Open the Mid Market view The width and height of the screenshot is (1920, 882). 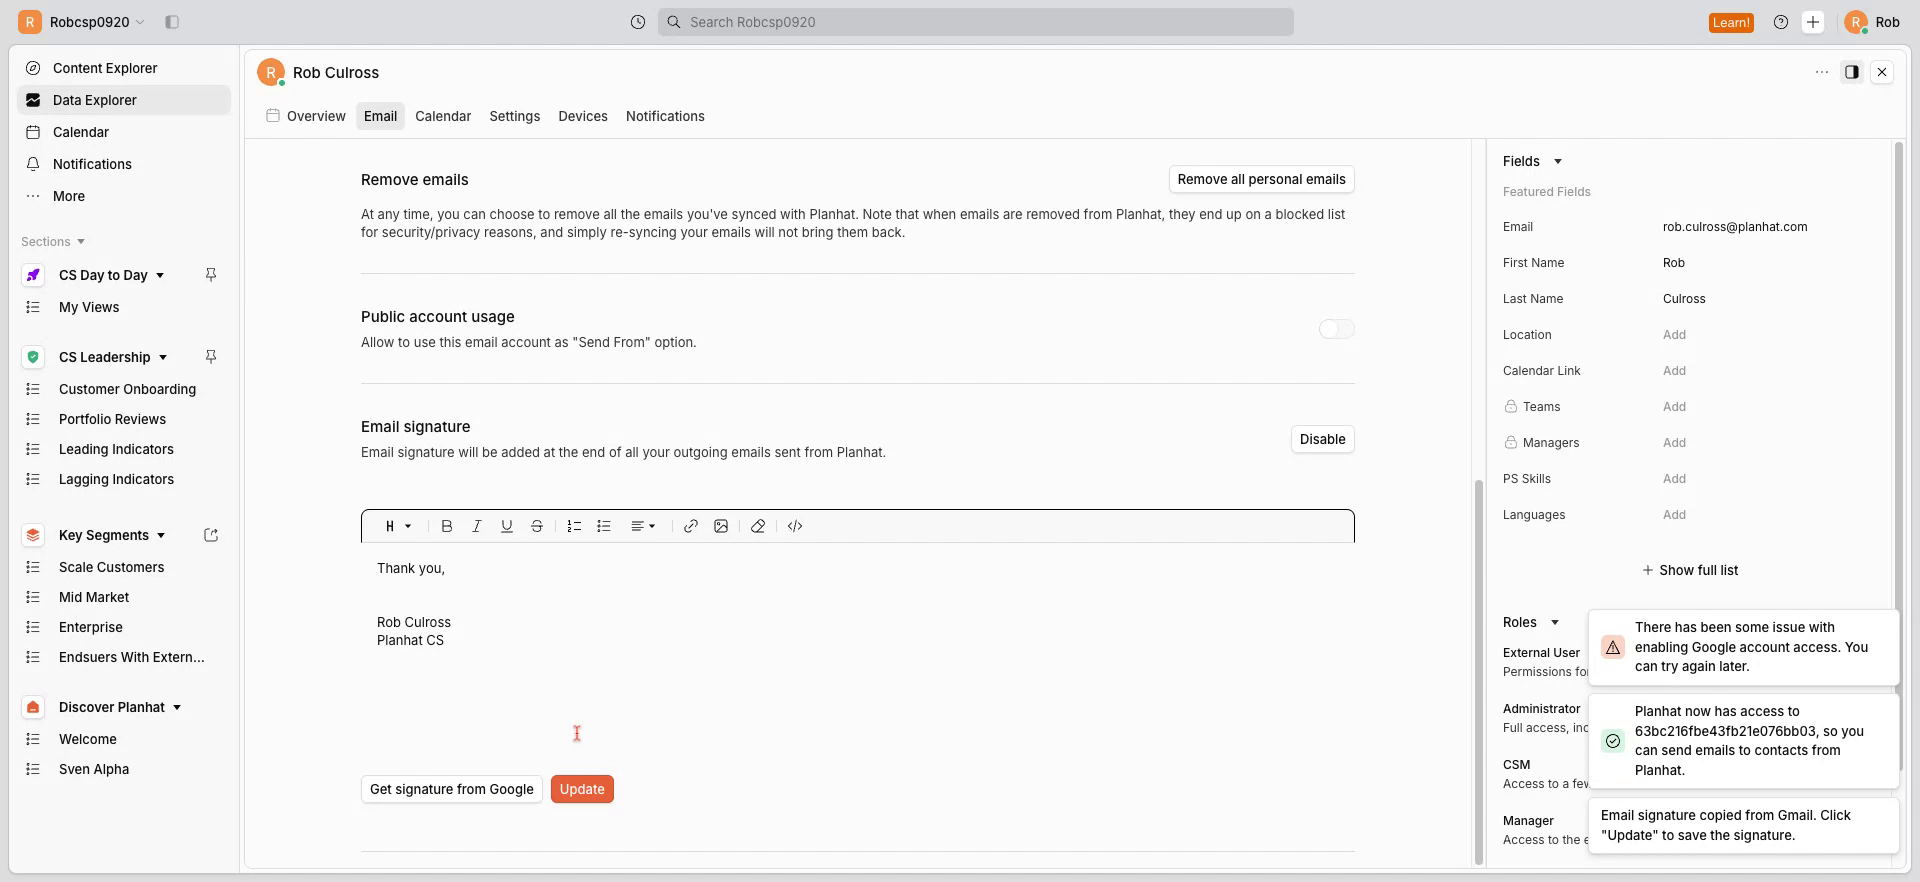(94, 597)
